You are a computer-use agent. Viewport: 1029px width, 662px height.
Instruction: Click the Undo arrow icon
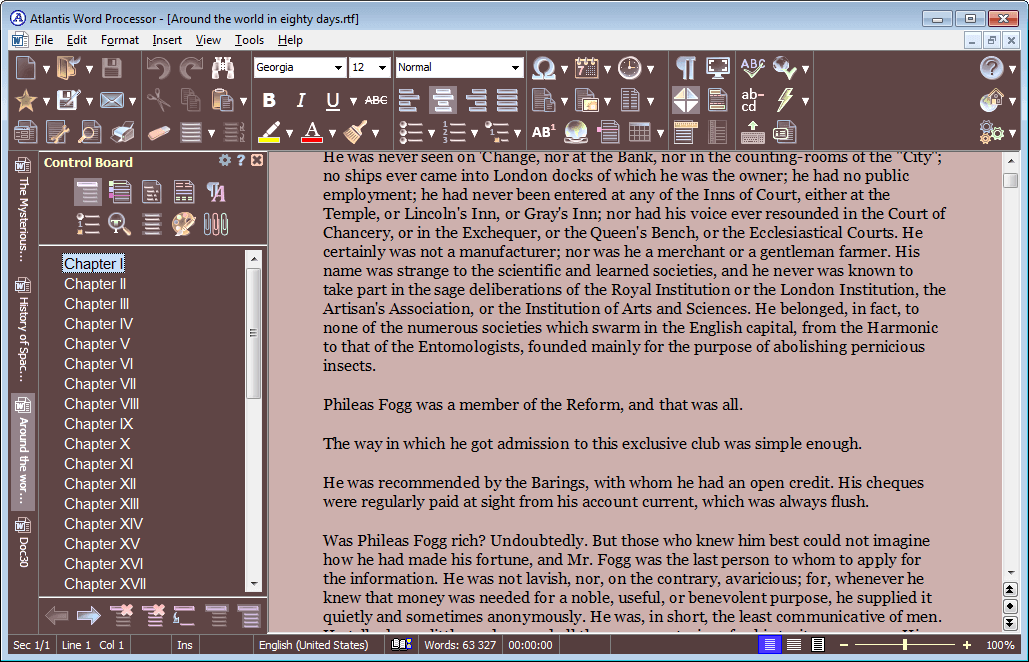point(158,68)
